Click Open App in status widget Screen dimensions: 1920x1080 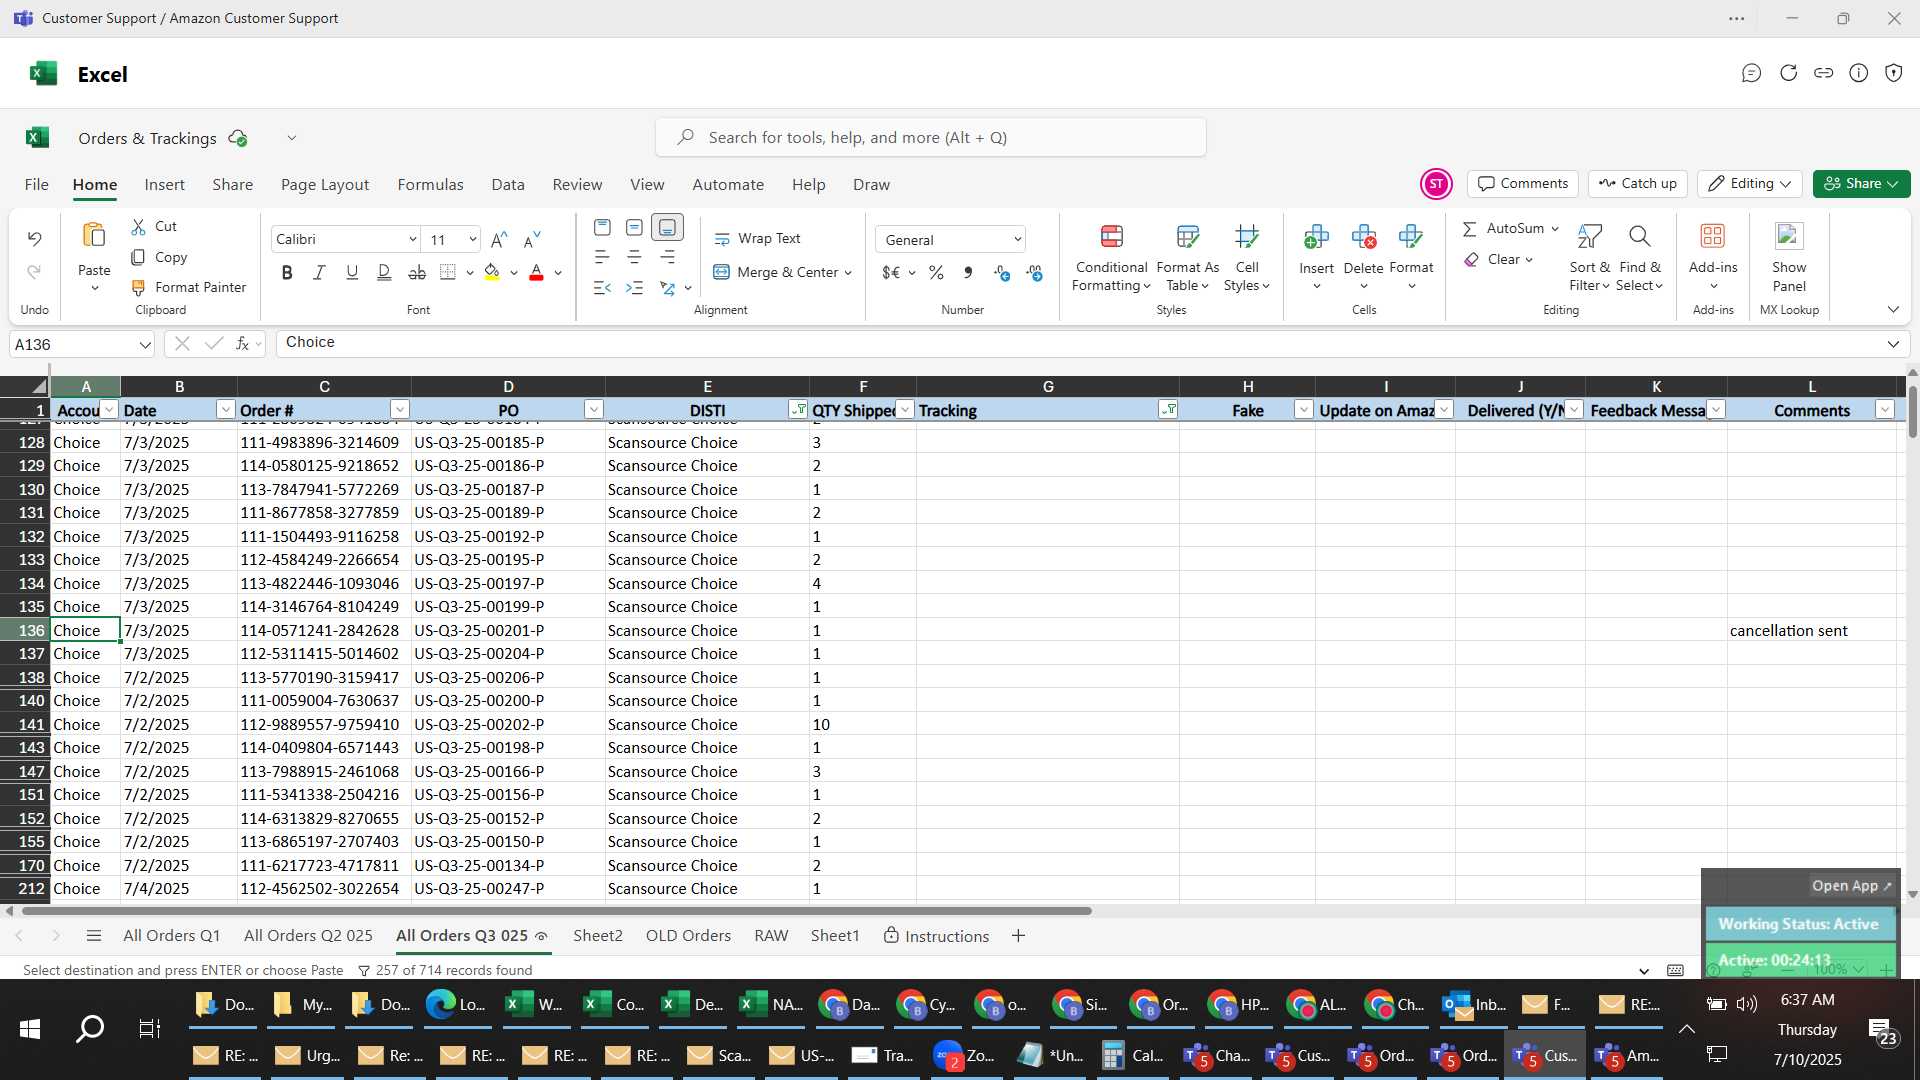(1851, 886)
